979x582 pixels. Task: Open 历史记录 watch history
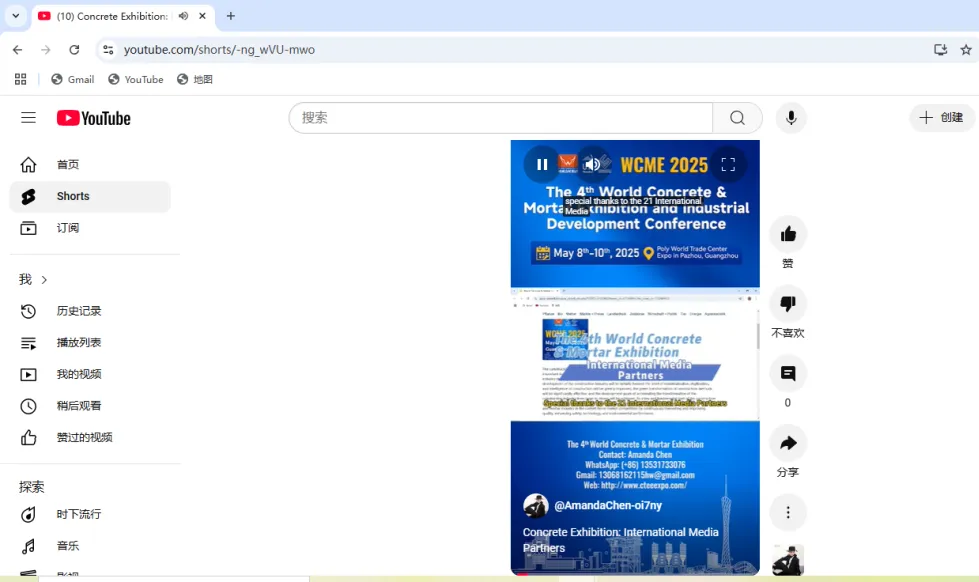(90, 311)
